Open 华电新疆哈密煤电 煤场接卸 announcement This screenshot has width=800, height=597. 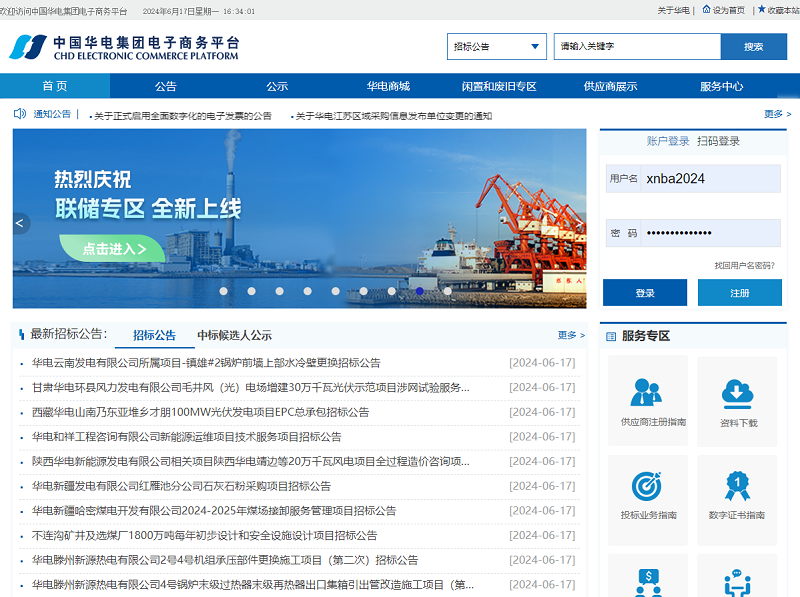214,511
